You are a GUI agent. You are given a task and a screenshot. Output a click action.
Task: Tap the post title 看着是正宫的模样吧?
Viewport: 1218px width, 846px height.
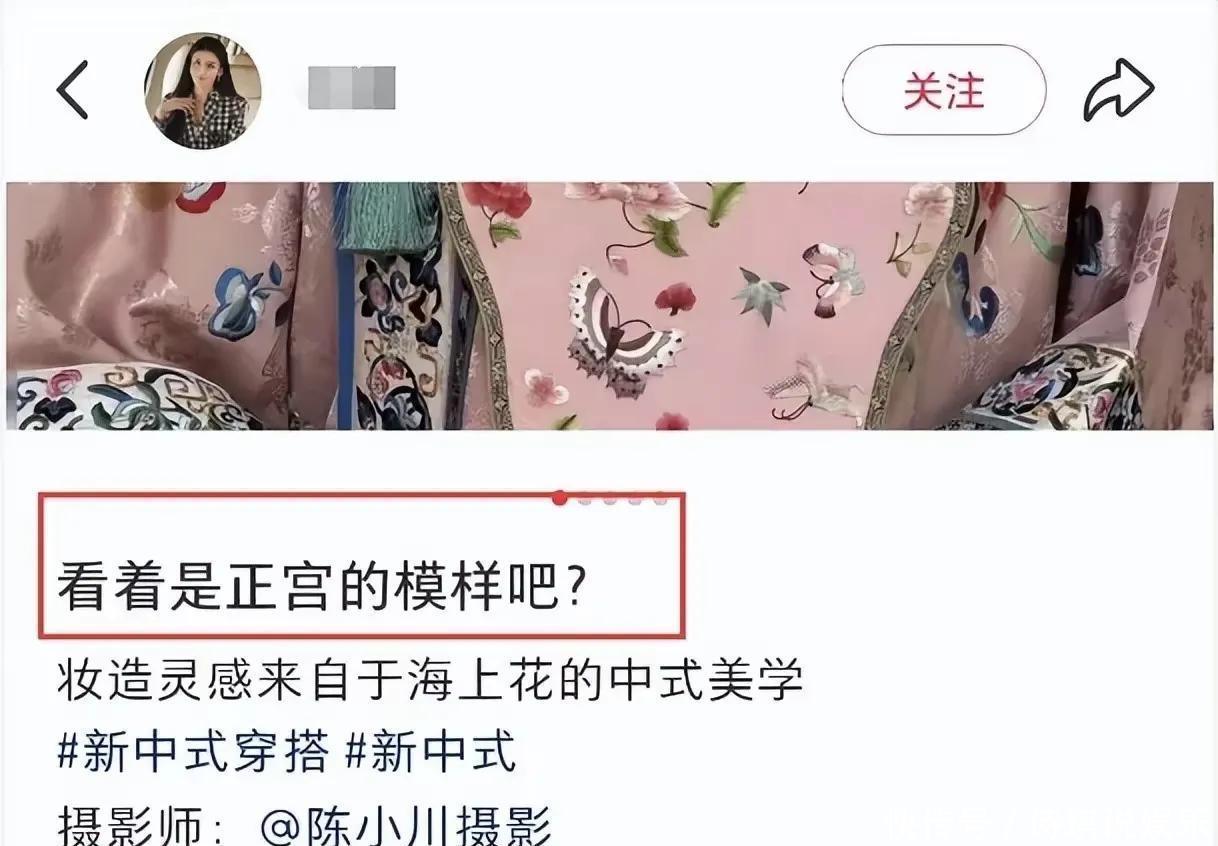[322, 588]
